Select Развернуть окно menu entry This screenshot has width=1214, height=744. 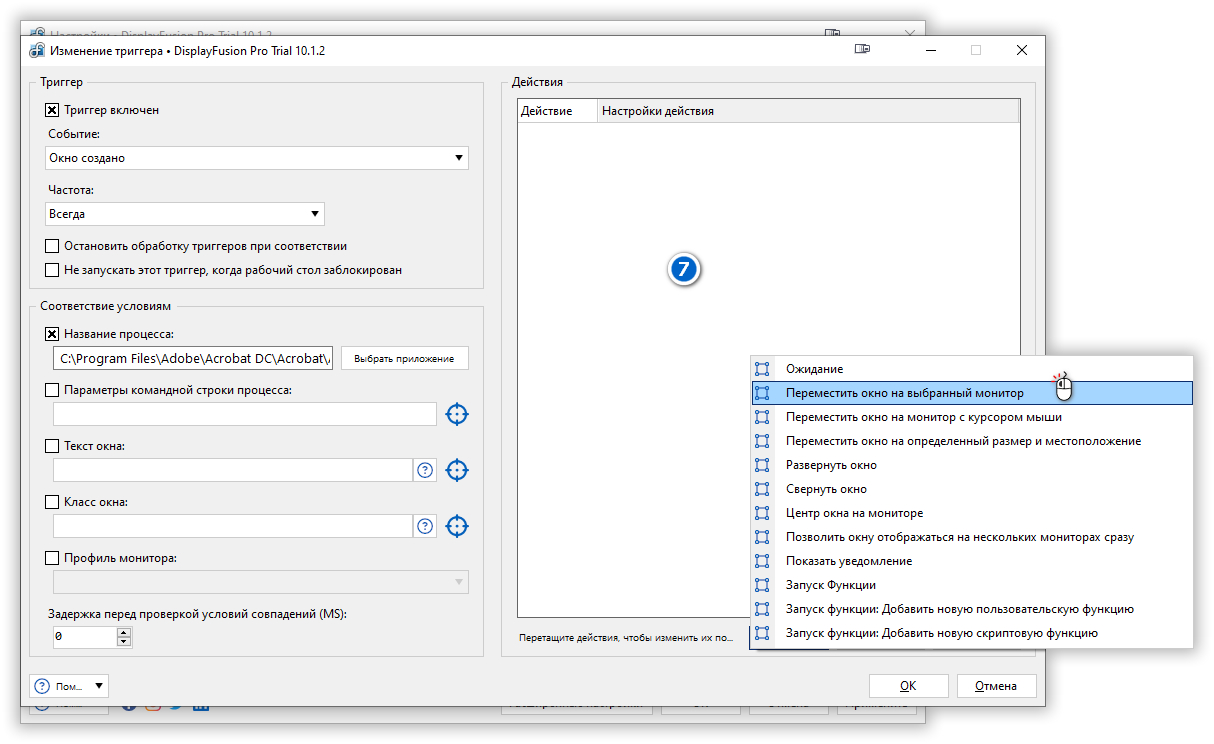pyautogui.click(x=971, y=465)
